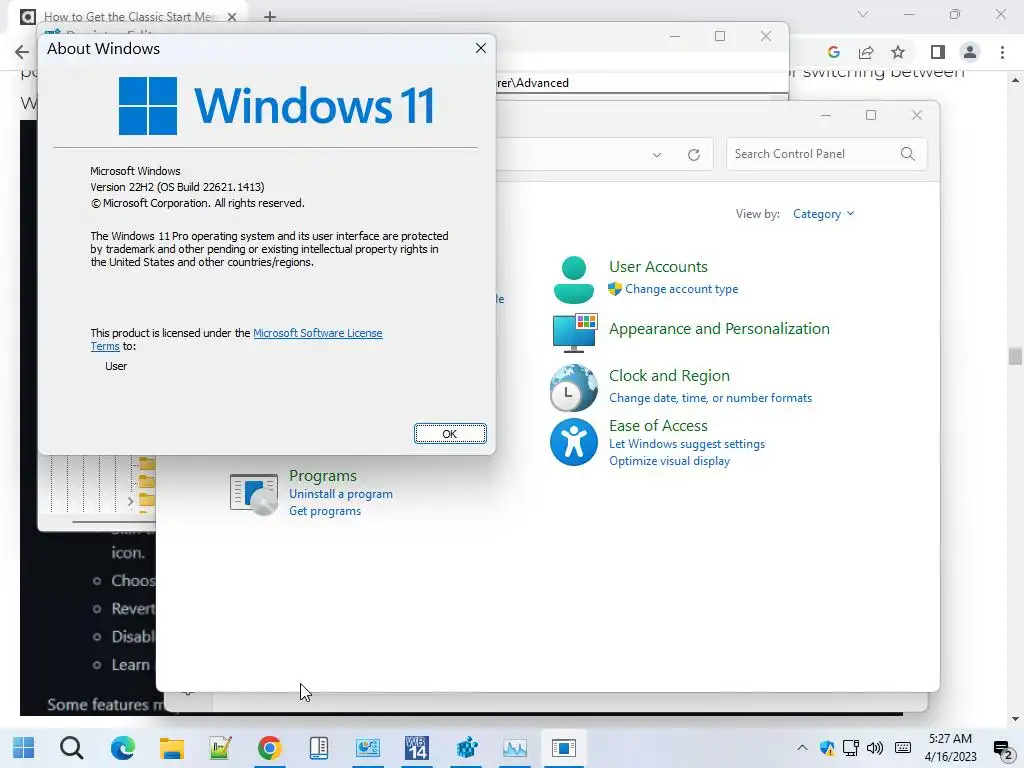Open Chrome tab search chevron

tap(863, 14)
